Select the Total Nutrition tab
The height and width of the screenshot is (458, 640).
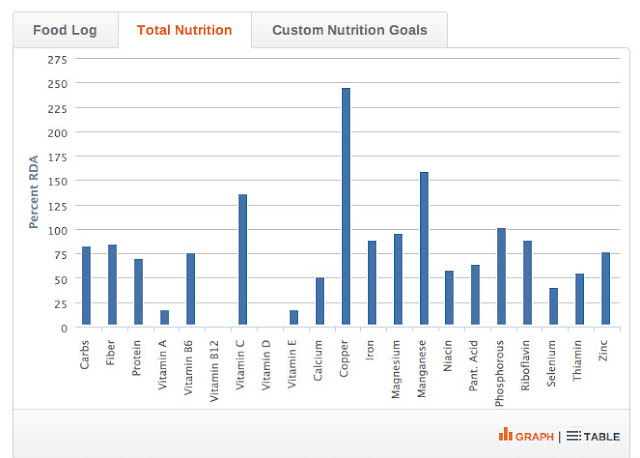(184, 30)
